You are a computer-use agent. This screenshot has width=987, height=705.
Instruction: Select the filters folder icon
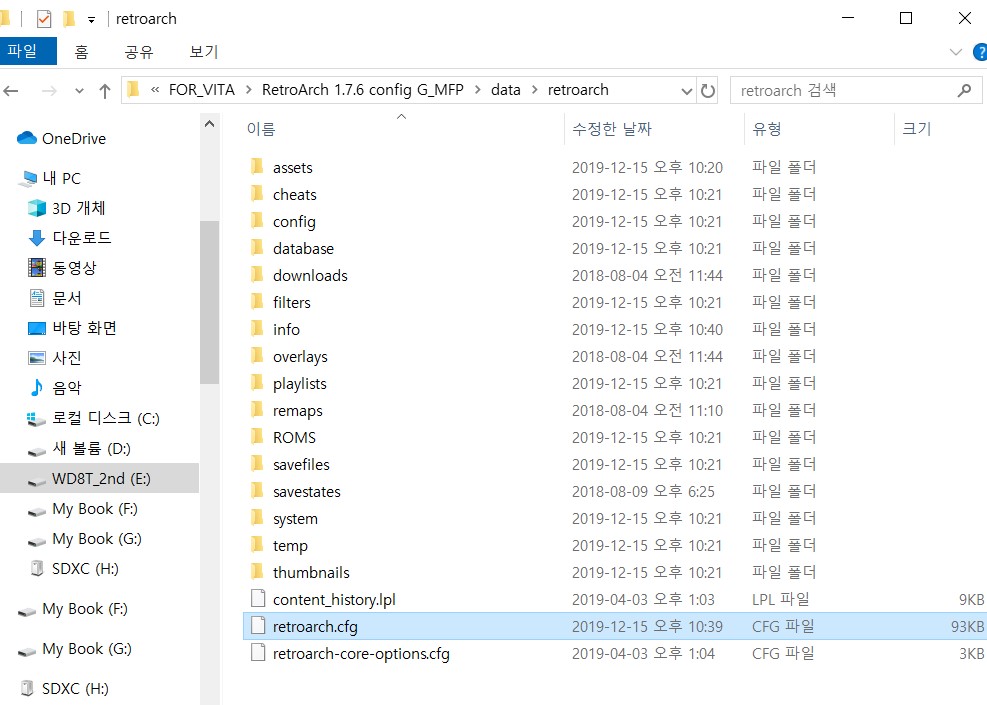(257, 302)
